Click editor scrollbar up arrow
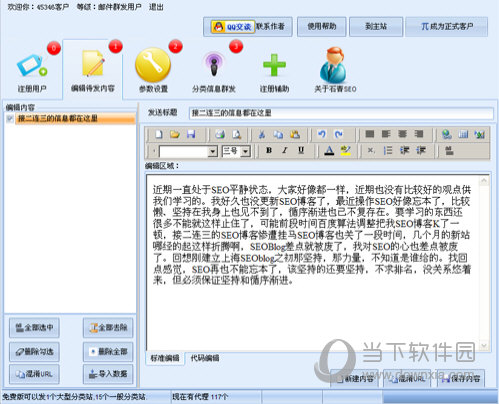The image size is (499, 404). pyautogui.click(x=484, y=181)
